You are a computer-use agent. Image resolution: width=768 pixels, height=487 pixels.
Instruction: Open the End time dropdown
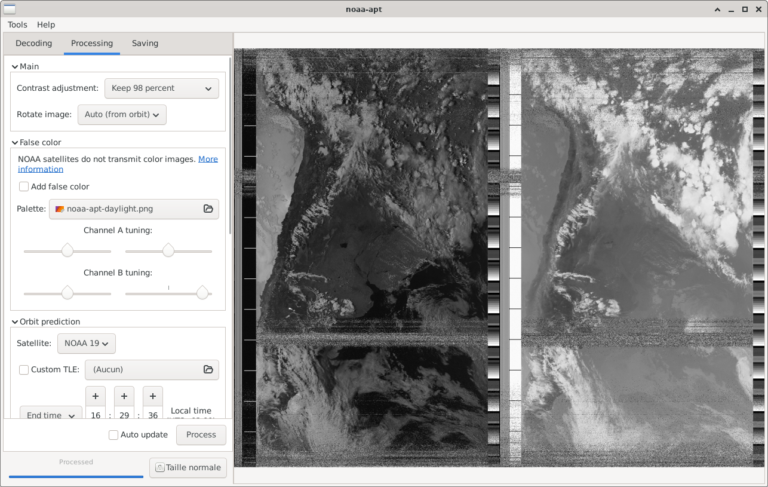(x=51, y=414)
